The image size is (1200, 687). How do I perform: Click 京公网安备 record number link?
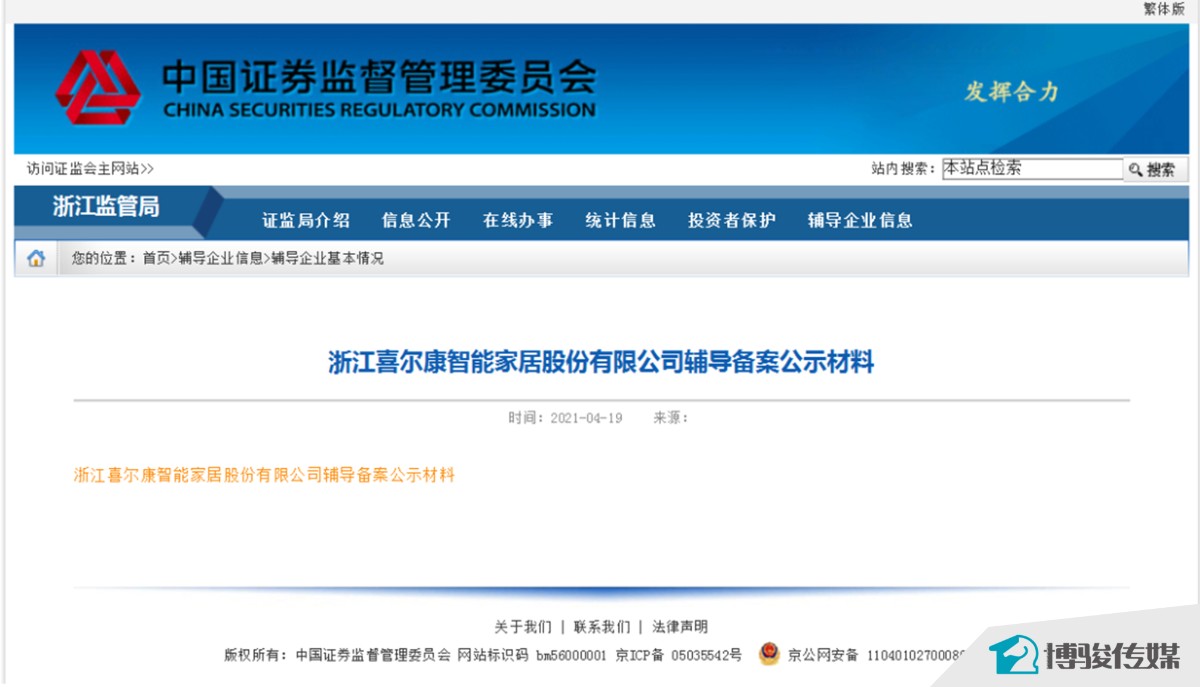878,655
